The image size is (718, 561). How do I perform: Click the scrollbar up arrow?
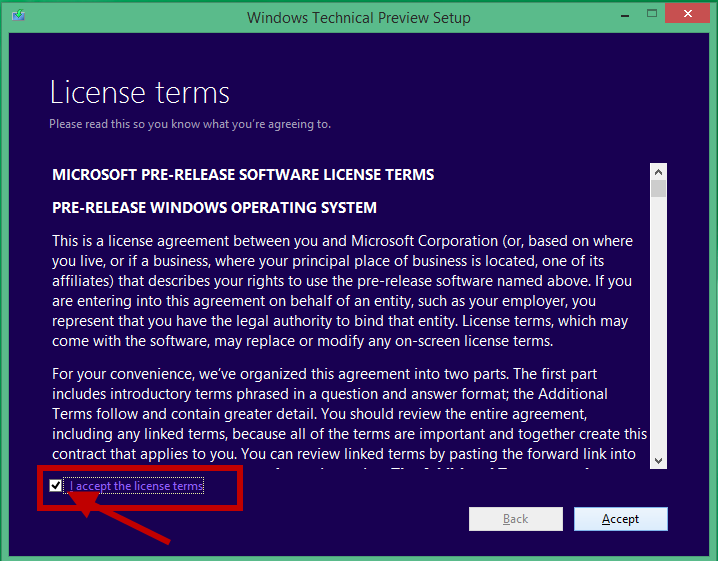658,172
